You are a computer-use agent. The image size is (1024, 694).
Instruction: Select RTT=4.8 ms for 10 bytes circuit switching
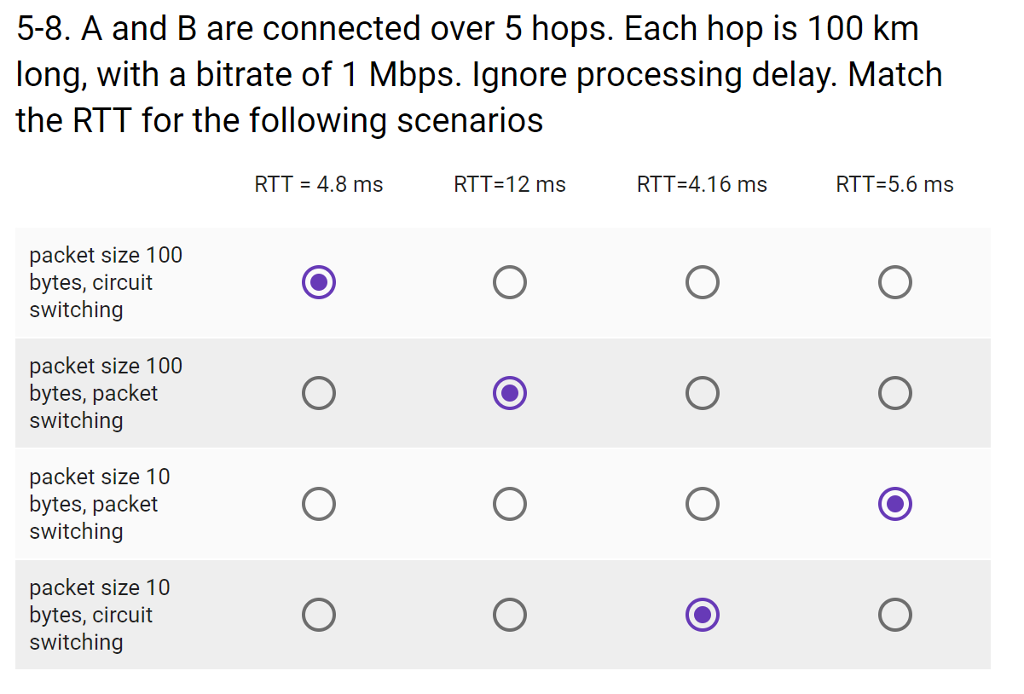318,615
